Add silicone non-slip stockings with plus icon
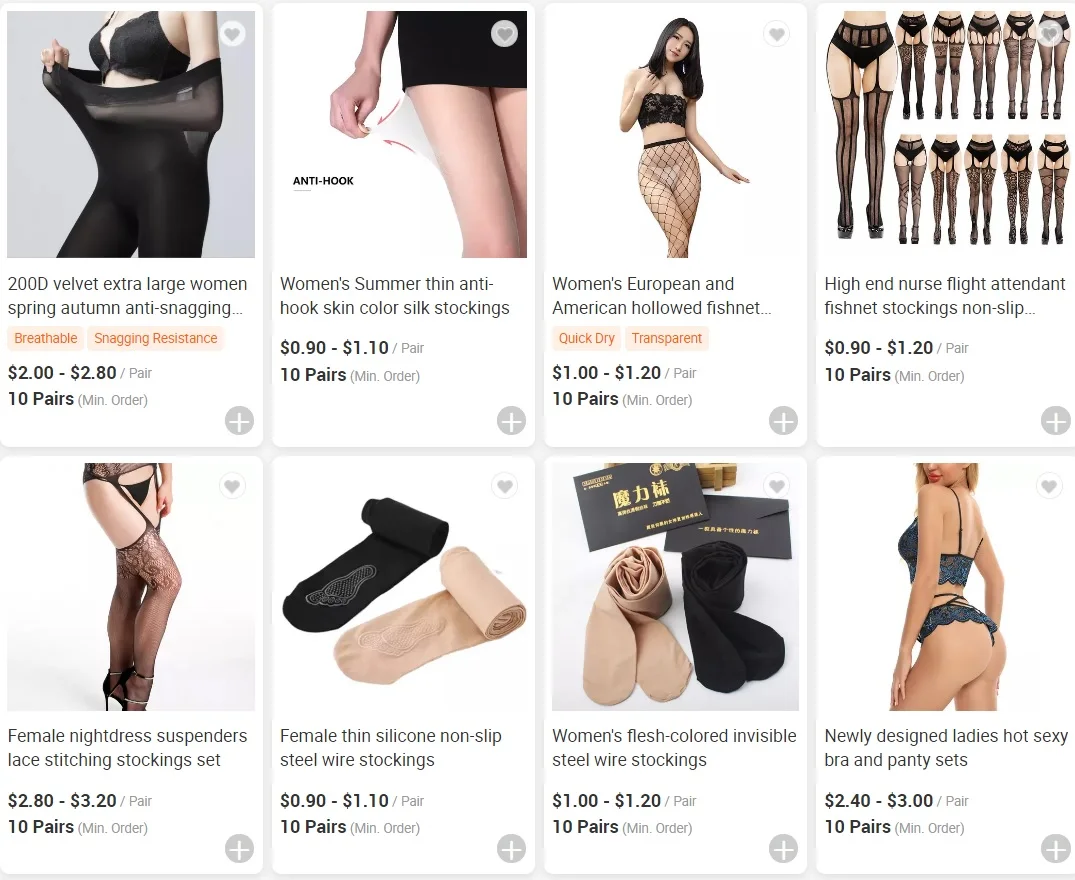 [511, 849]
